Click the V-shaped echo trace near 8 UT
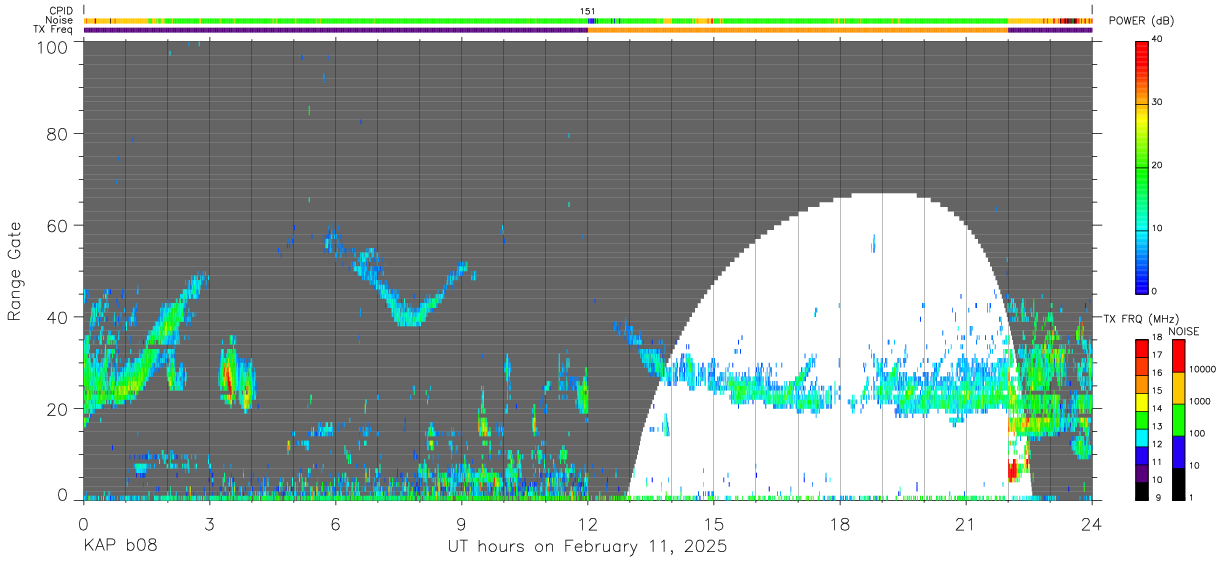1228x567 pixels. pos(412,292)
